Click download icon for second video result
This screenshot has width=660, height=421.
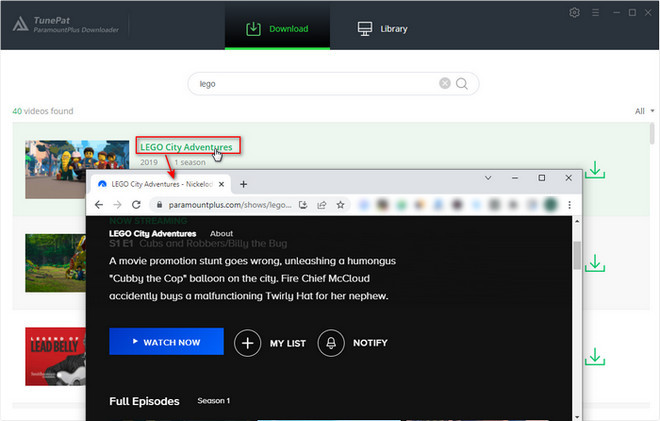click(x=595, y=263)
